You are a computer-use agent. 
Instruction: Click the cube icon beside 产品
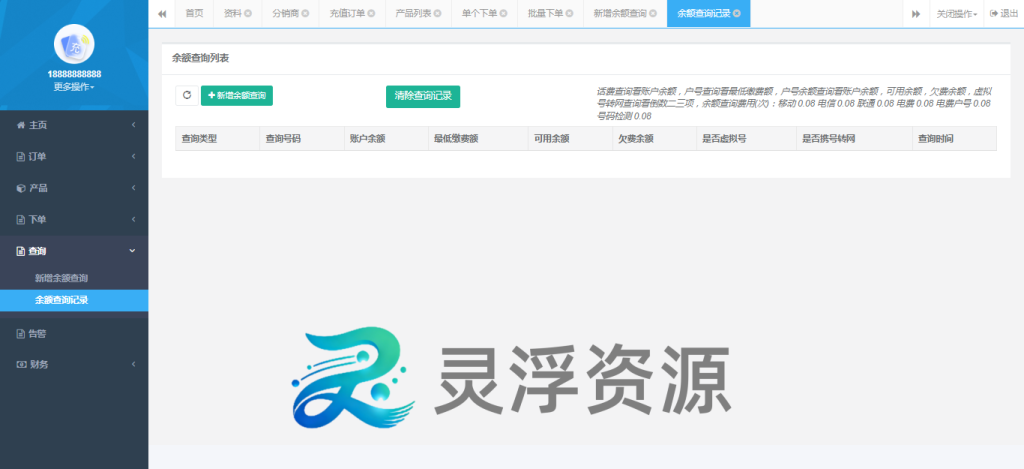coord(20,188)
